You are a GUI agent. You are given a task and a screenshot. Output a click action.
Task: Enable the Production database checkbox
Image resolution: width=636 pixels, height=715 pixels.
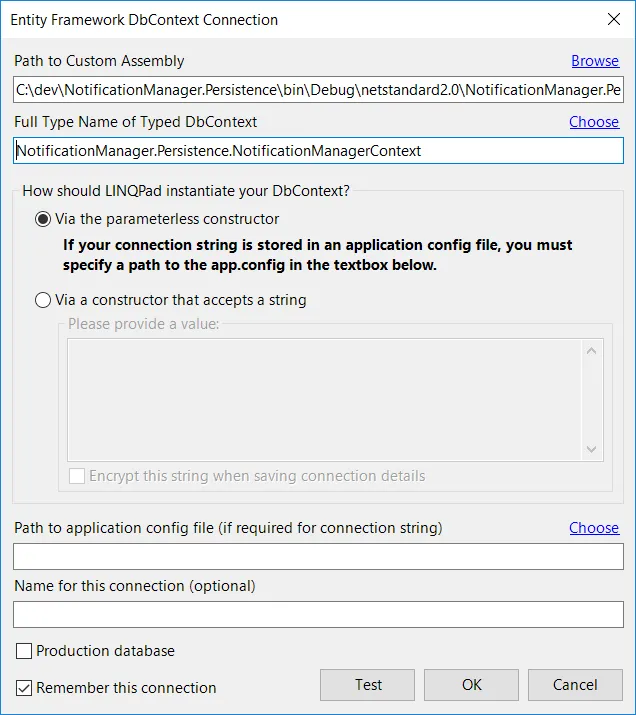24,652
